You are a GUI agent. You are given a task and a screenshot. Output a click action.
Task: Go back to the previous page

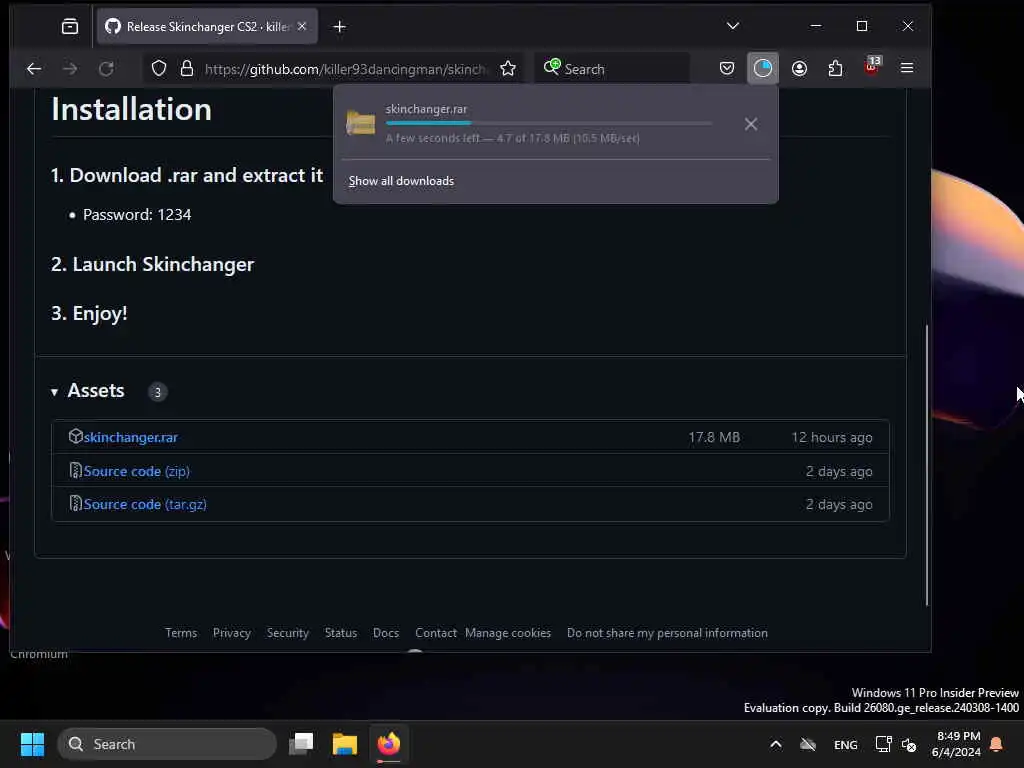(x=34, y=69)
